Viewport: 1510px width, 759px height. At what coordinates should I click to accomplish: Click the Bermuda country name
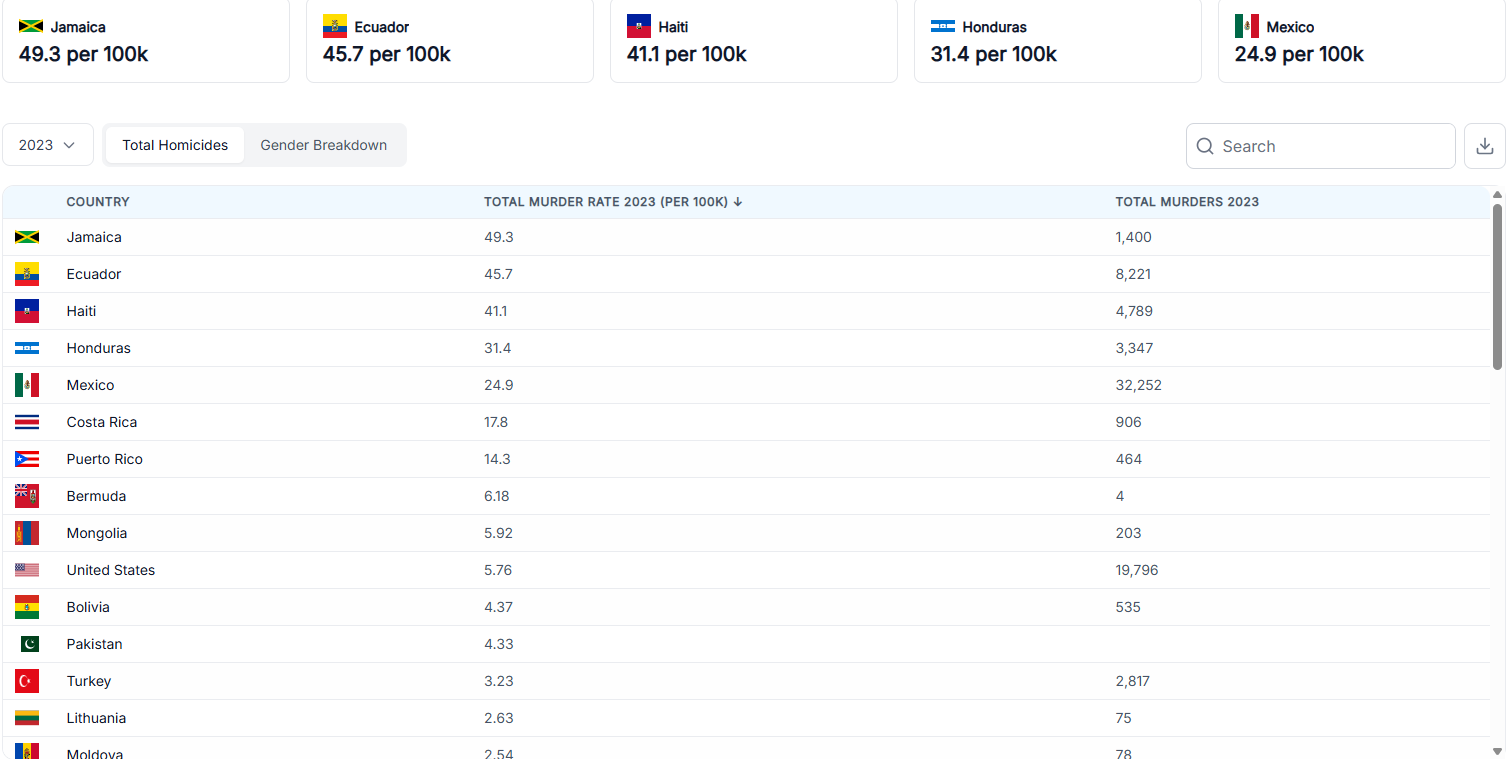point(96,496)
